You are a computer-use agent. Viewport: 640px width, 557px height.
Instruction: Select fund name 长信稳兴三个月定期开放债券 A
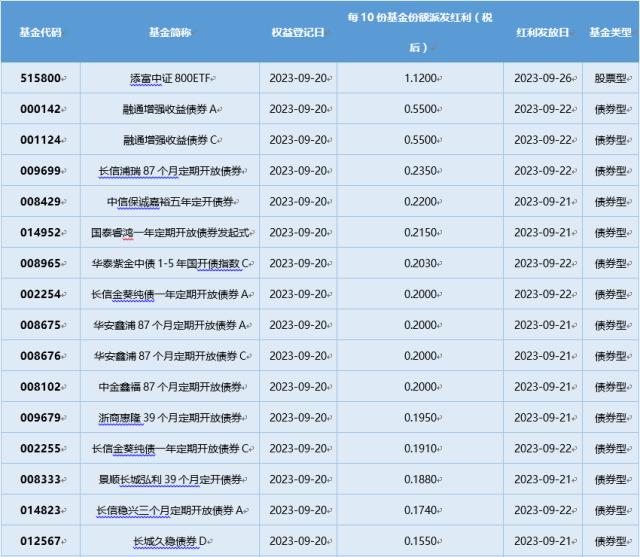[x=170, y=510]
